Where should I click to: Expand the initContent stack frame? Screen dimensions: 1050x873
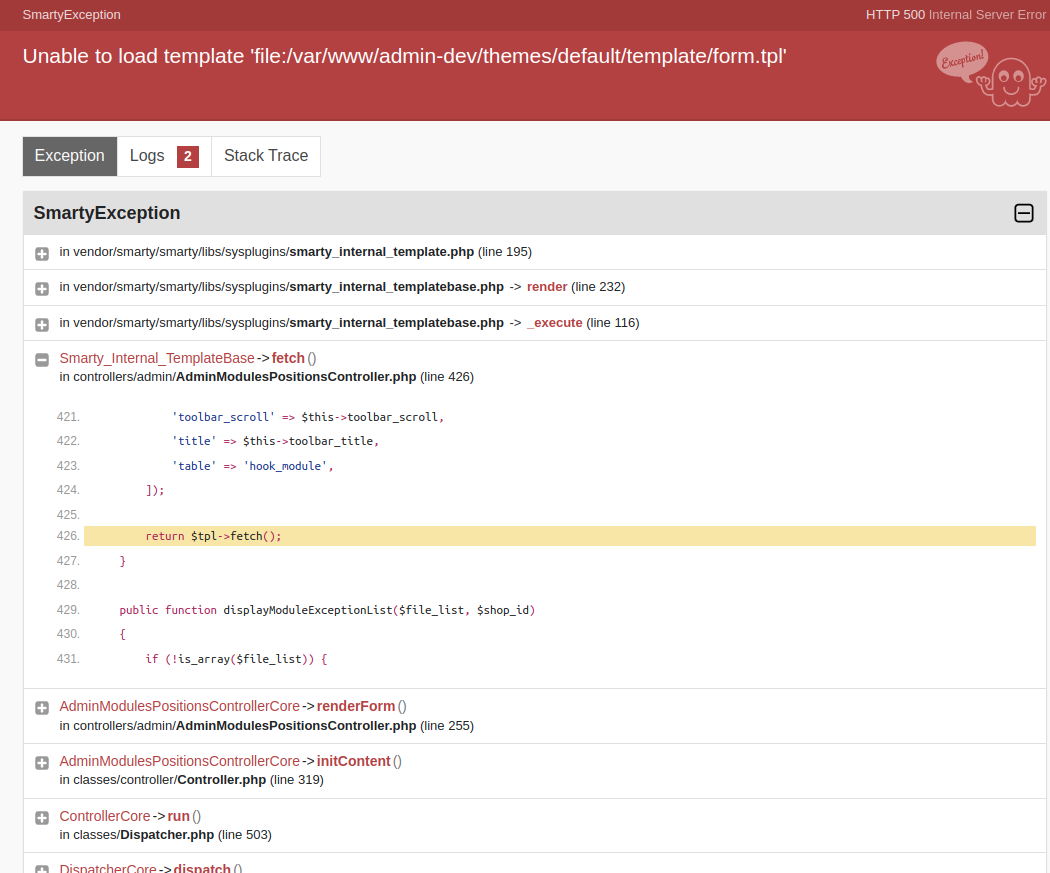pyautogui.click(x=41, y=762)
